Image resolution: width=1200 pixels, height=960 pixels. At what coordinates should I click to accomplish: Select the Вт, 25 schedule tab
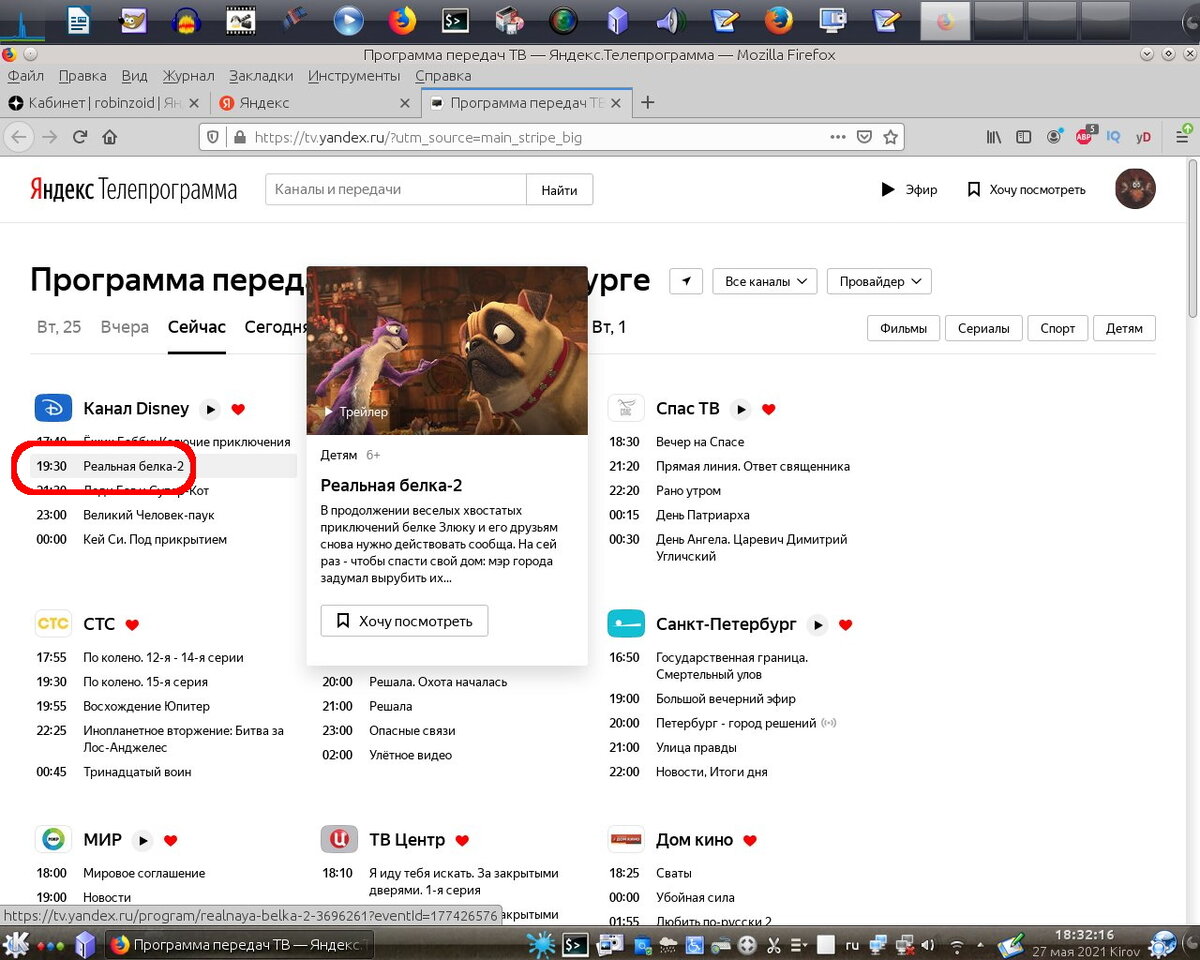click(x=59, y=327)
